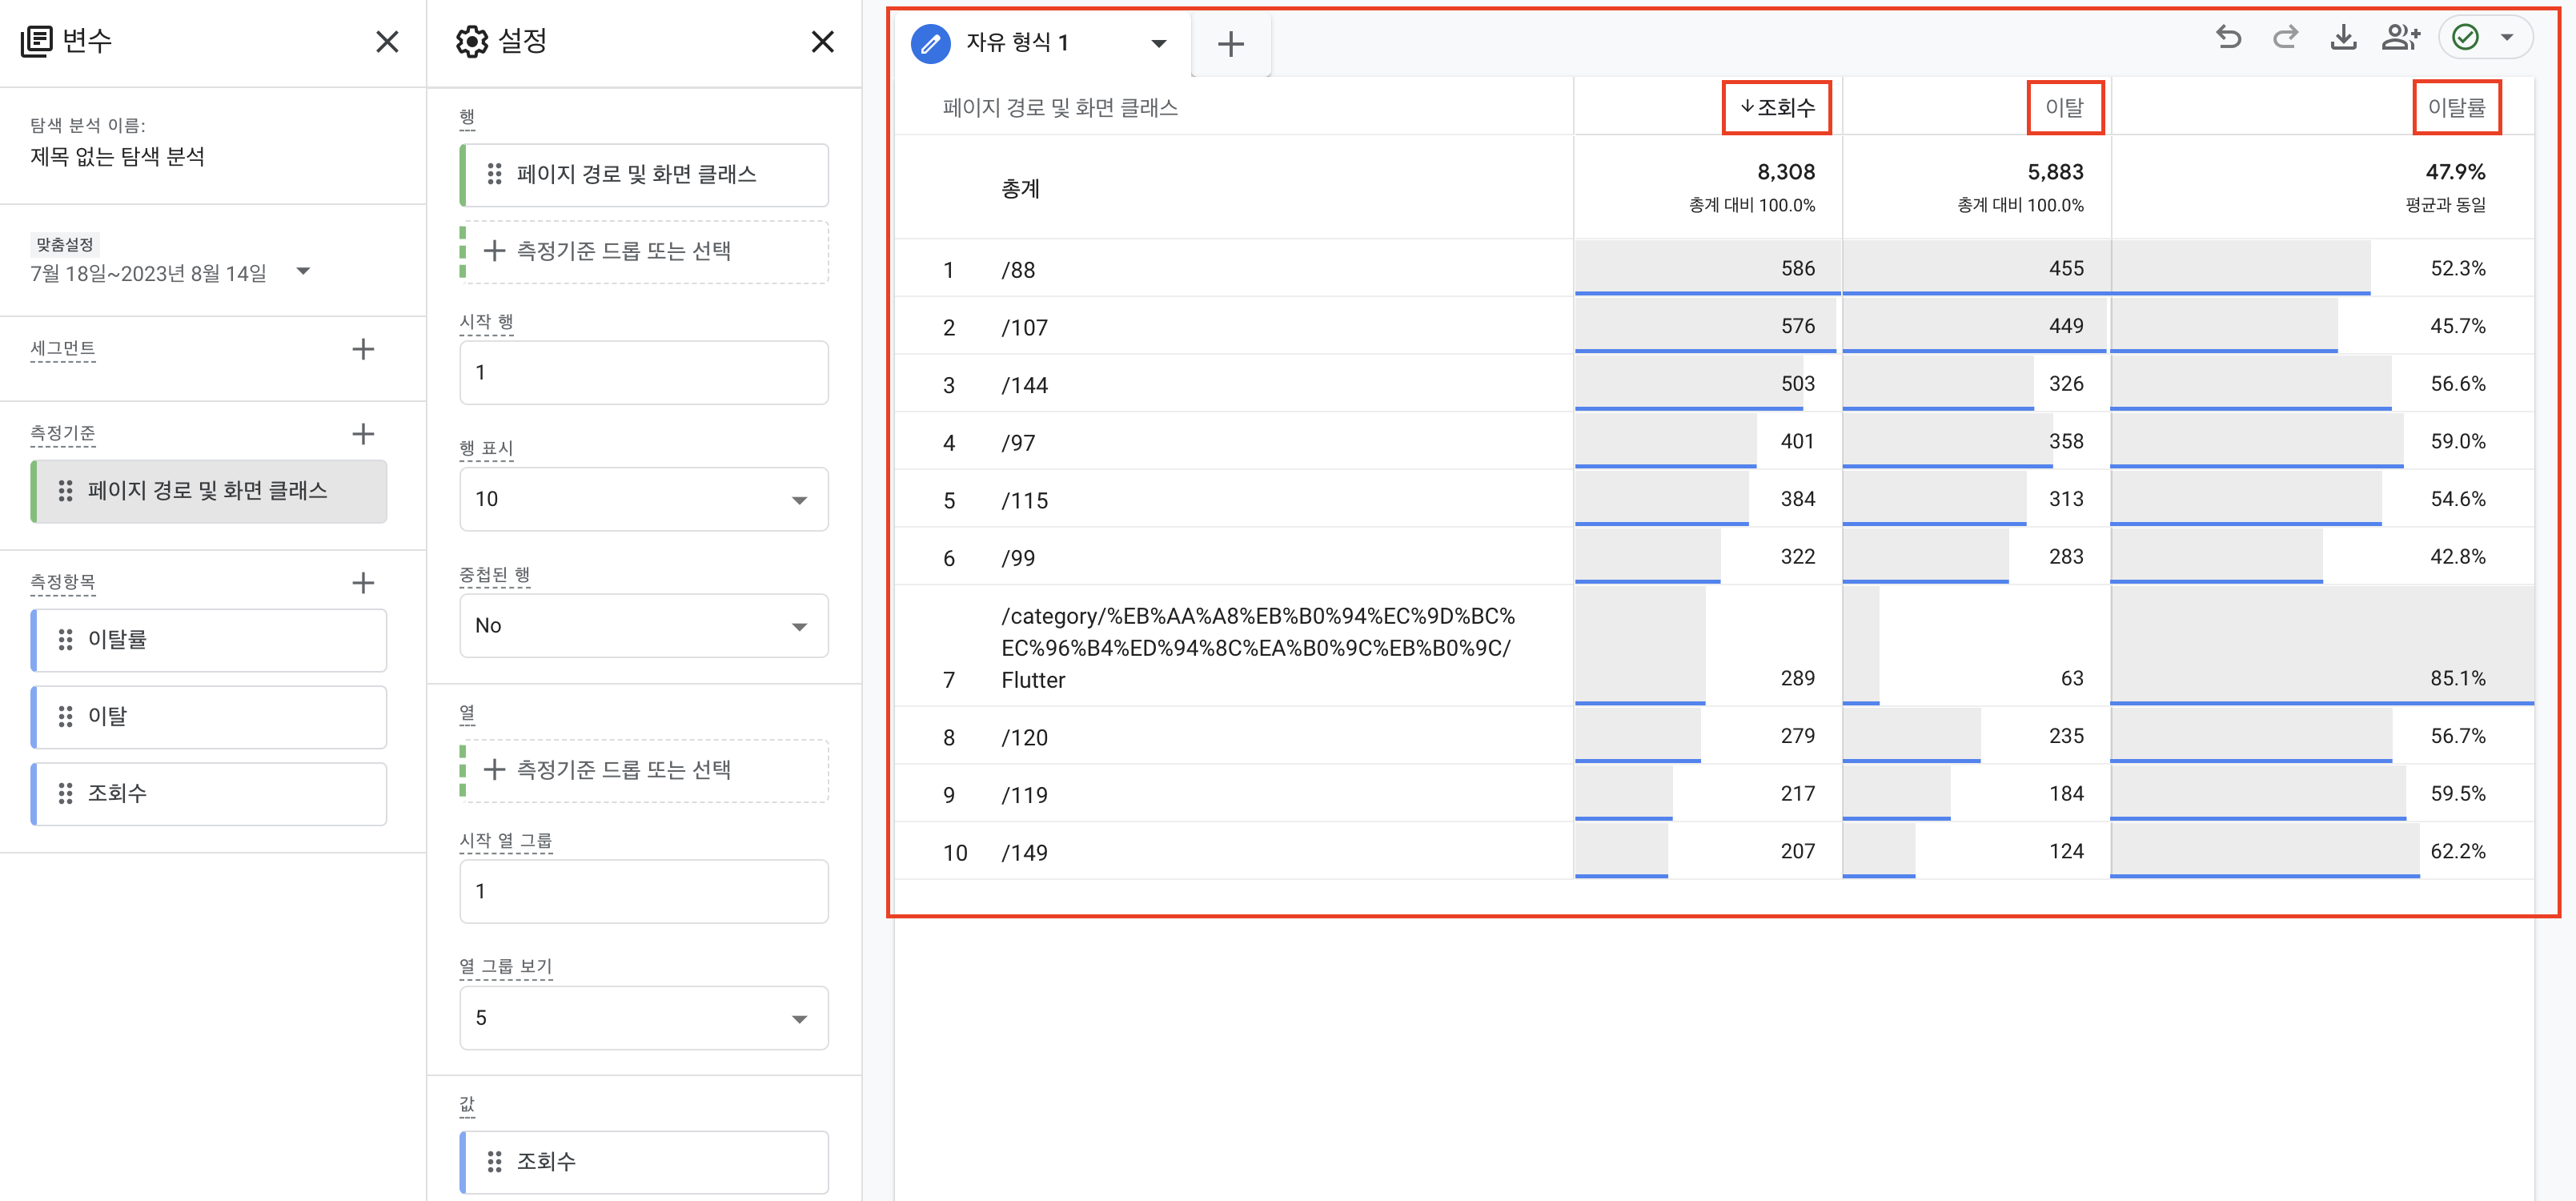
Task: Click plus icon next to 세그먼트
Action: (363, 349)
